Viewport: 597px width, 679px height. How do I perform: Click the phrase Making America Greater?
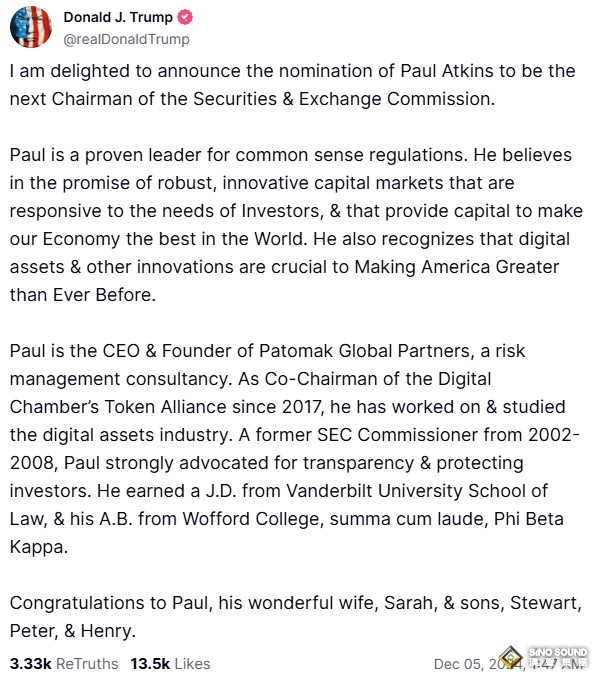457,267
